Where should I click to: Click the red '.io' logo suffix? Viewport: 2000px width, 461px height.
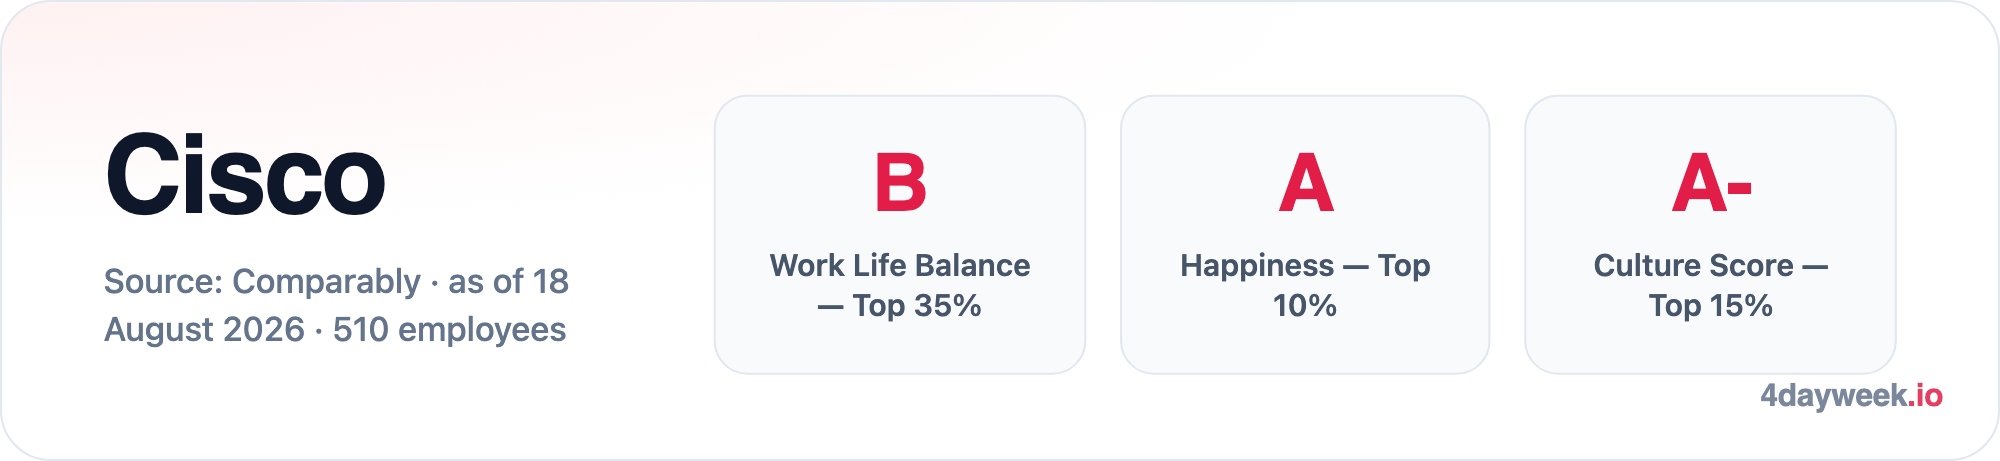click(x=1925, y=396)
